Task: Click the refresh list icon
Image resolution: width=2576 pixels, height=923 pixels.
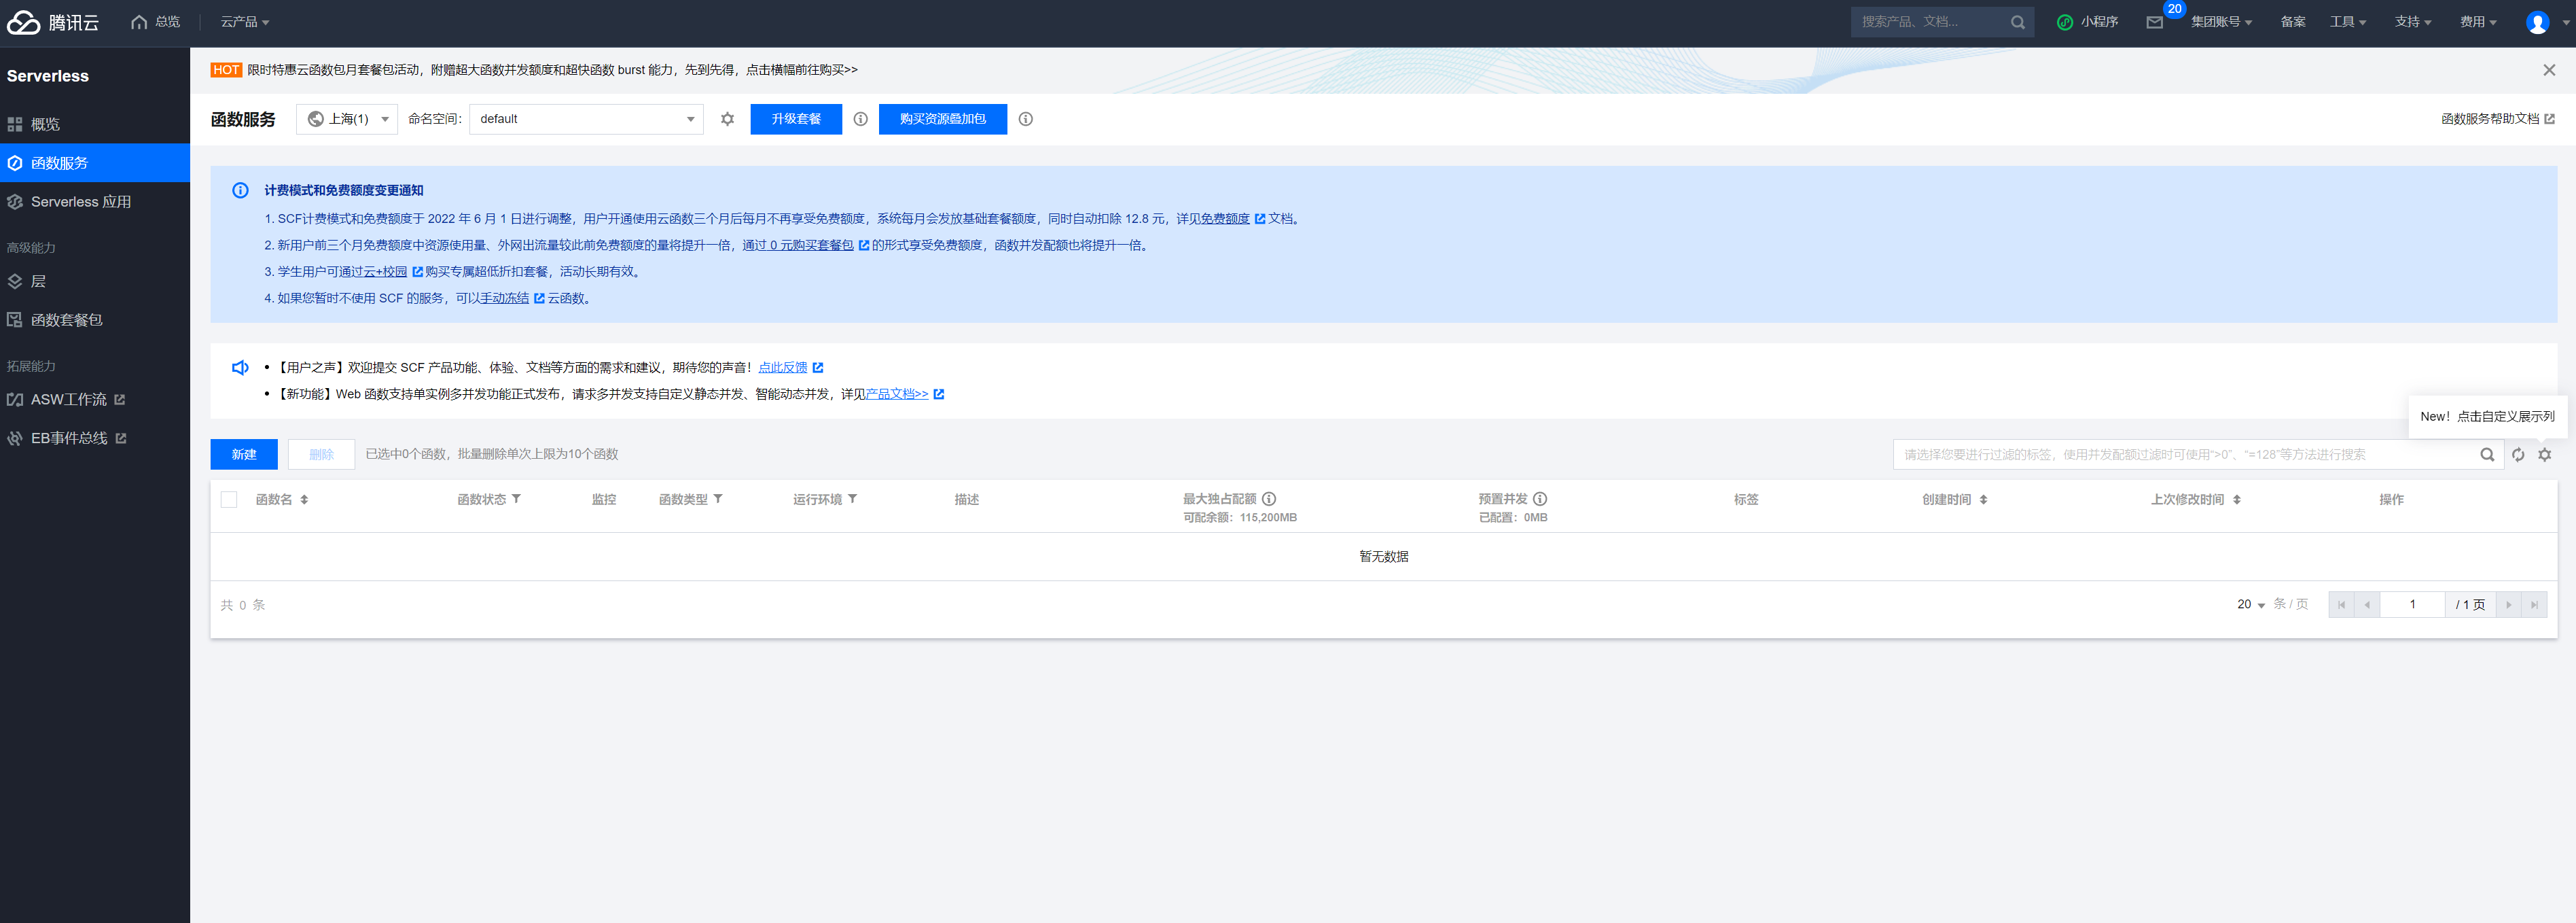Action: click(x=2517, y=455)
